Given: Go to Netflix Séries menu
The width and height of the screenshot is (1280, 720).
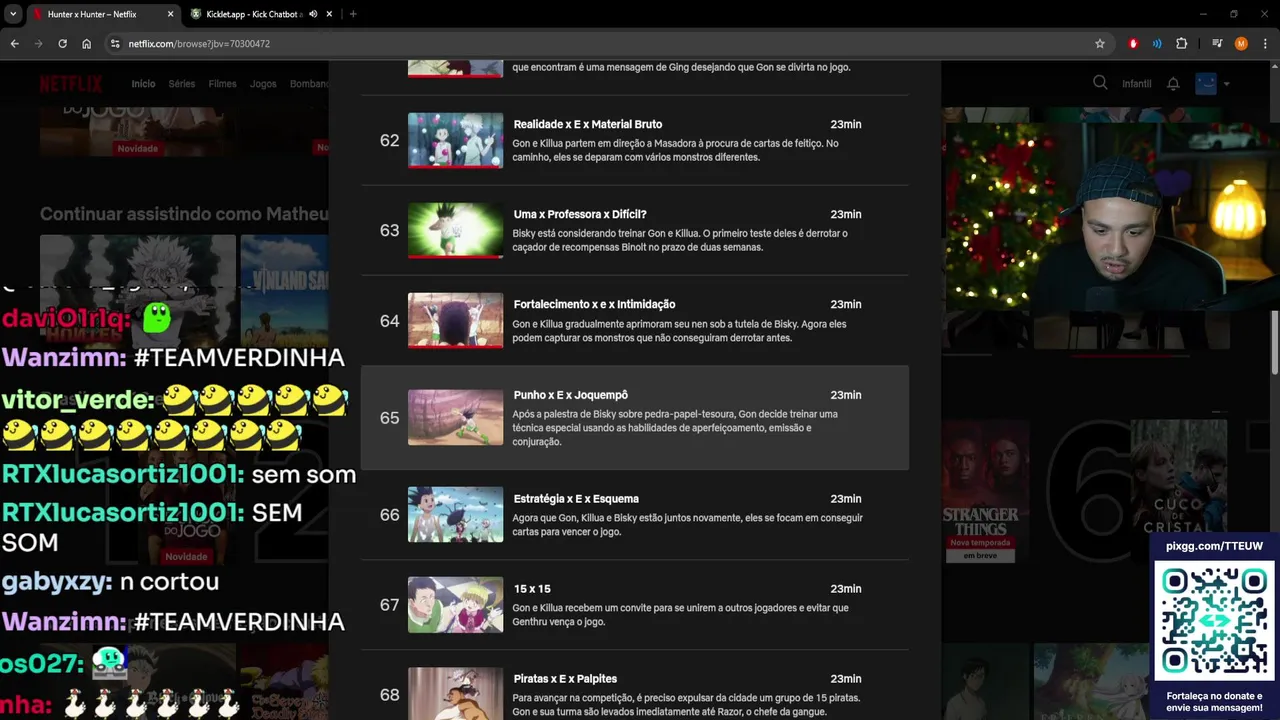Looking at the screenshot, I should pos(182,84).
